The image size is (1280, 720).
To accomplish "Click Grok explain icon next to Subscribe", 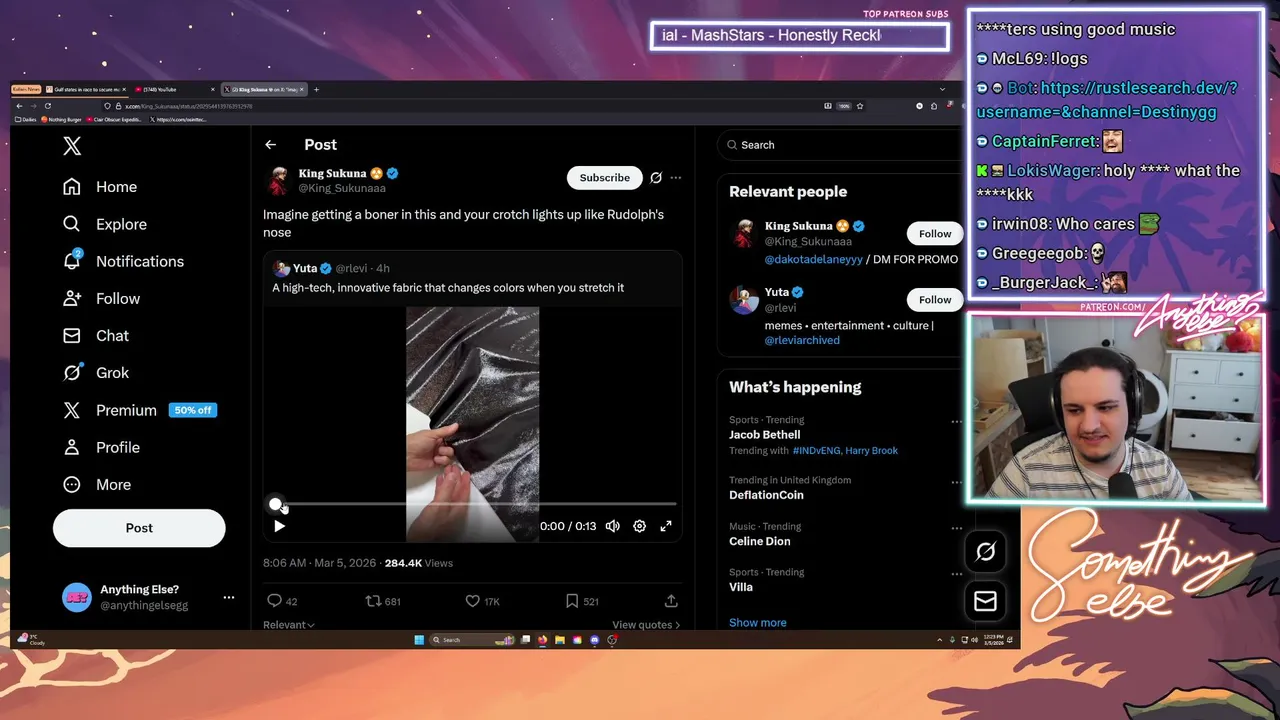I will pyautogui.click(x=656, y=178).
